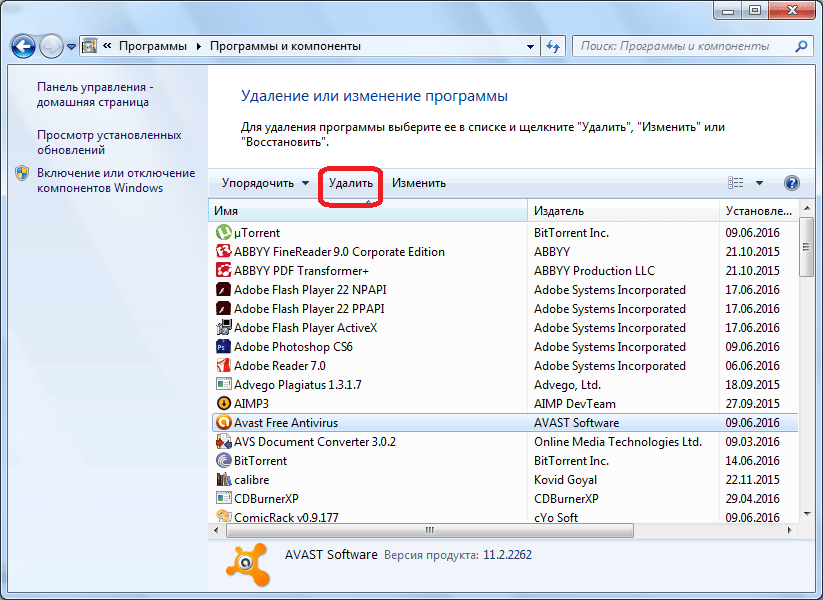Click the Adobe Flash Player 22 PPAPI icon
Image resolution: width=823 pixels, height=600 pixels.
click(224, 308)
